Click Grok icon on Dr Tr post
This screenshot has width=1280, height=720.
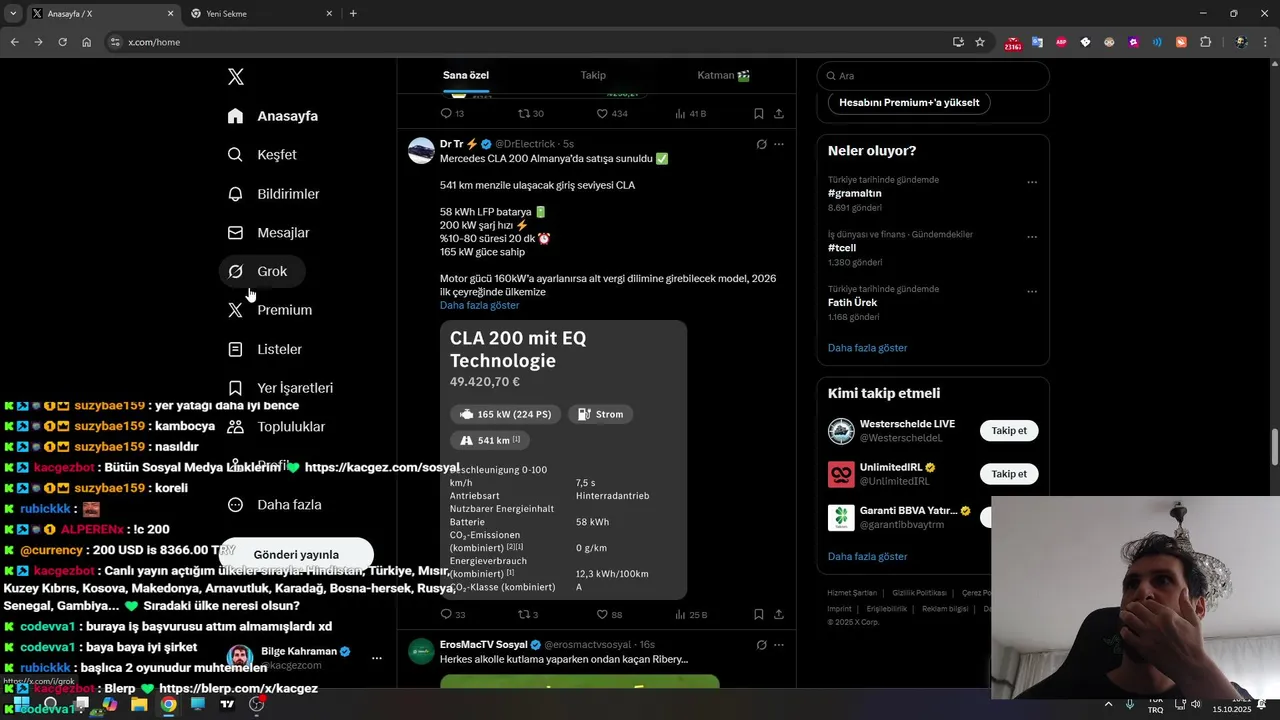coord(761,144)
